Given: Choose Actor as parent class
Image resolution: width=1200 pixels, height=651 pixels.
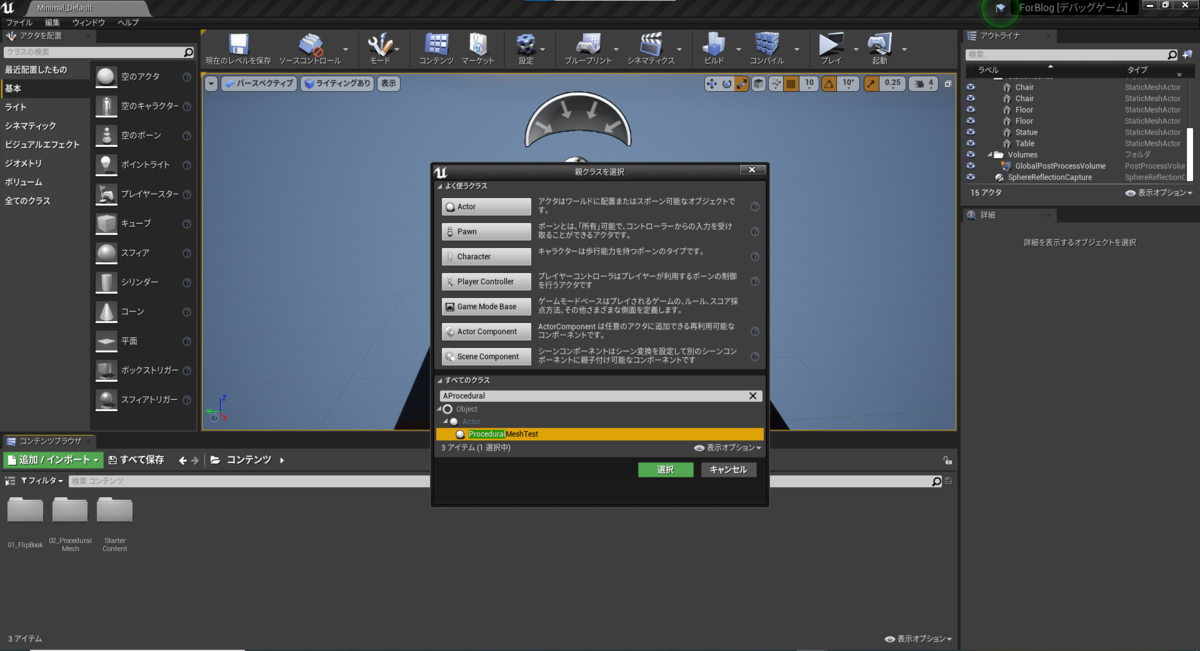Looking at the screenshot, I should pos(486,207).
